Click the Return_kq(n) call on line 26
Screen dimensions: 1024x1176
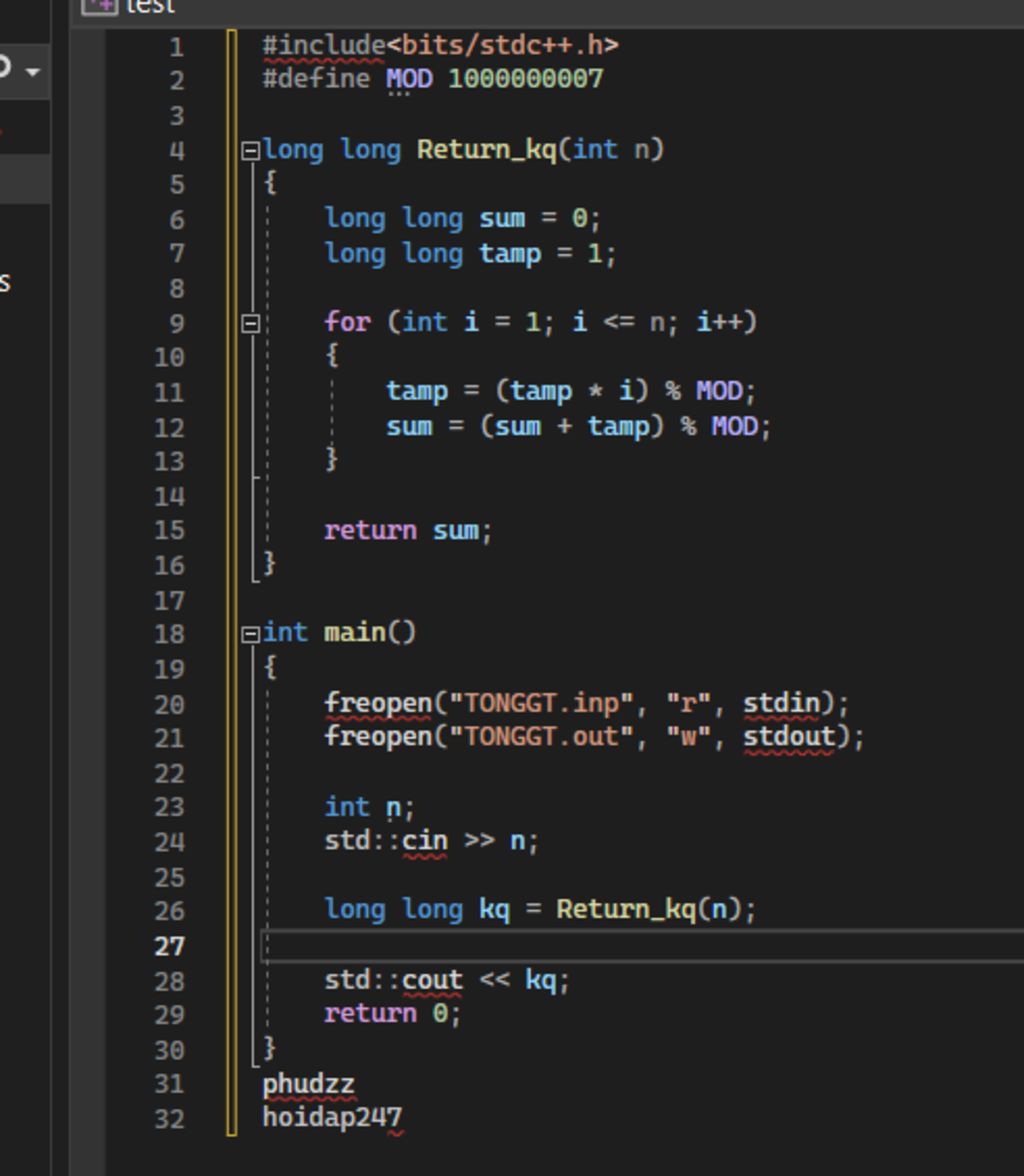pos(648,909)
